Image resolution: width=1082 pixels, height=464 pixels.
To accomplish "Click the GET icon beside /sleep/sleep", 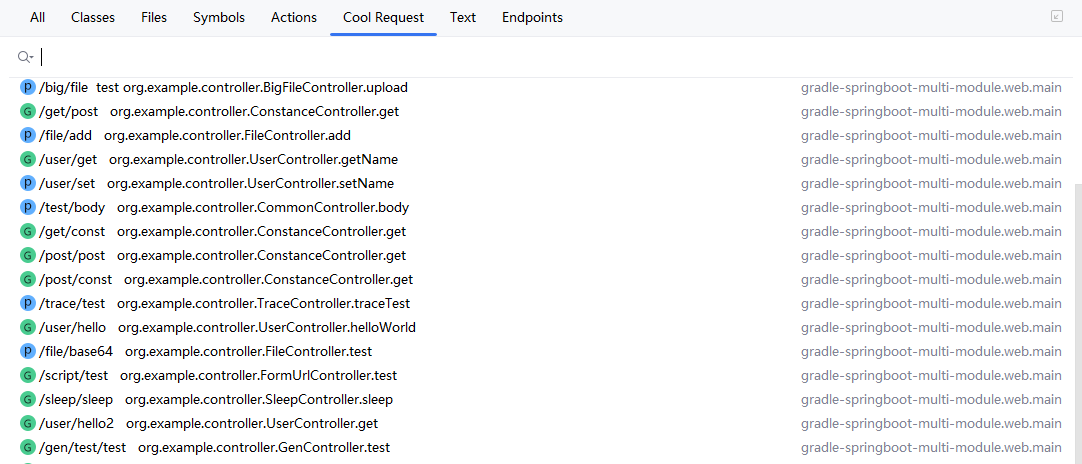I will click(x=27, y=400).
